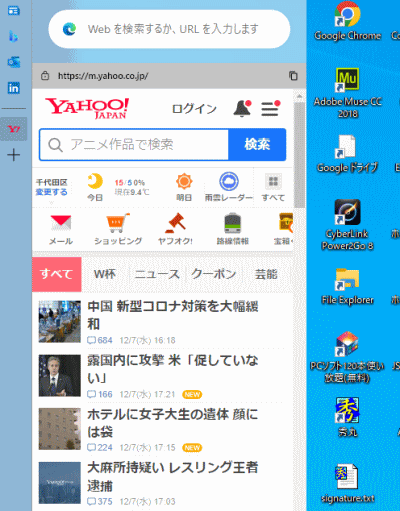Image resolution: width=400 pixels, height=511 pixels.
Task: Open headline 大麻所持疑い レスリング王者逮捕
Action: tap(173, 477)
